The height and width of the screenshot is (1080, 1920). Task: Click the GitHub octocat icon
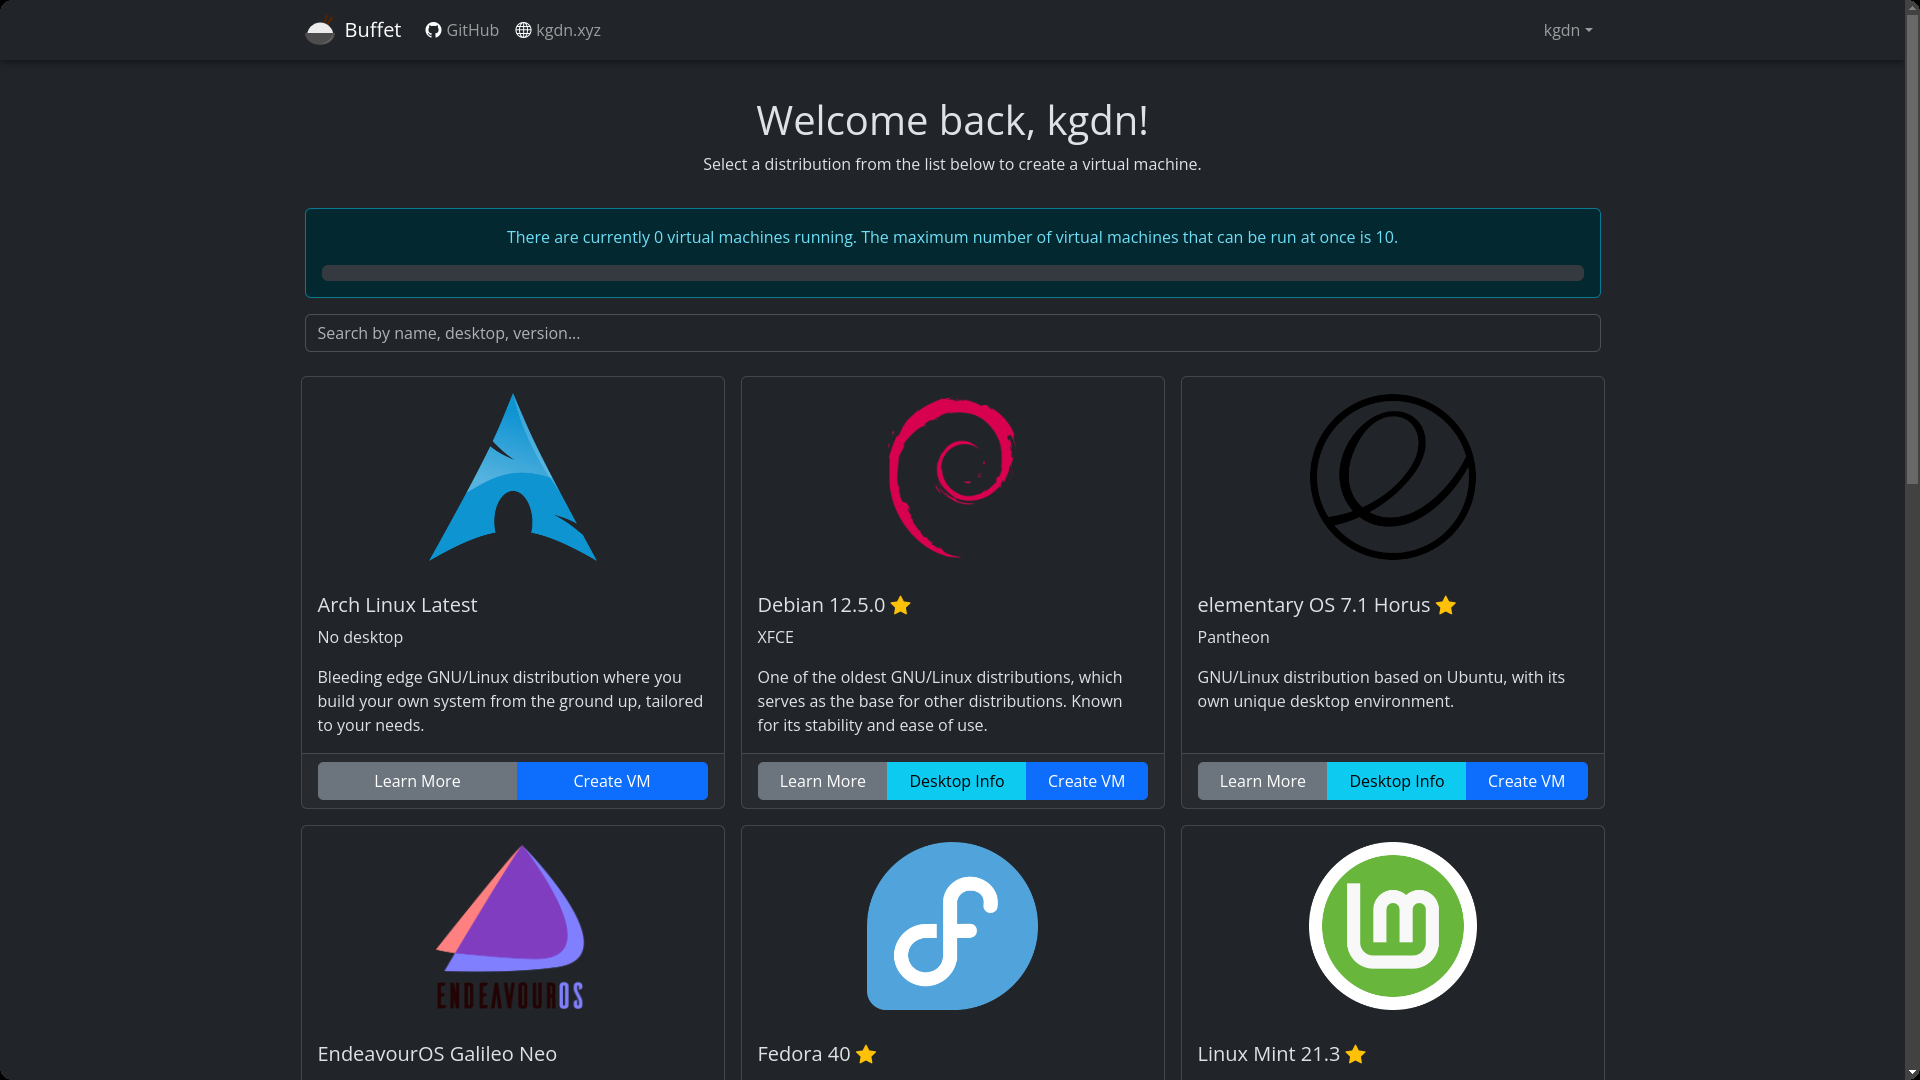[x=433, y=30]
